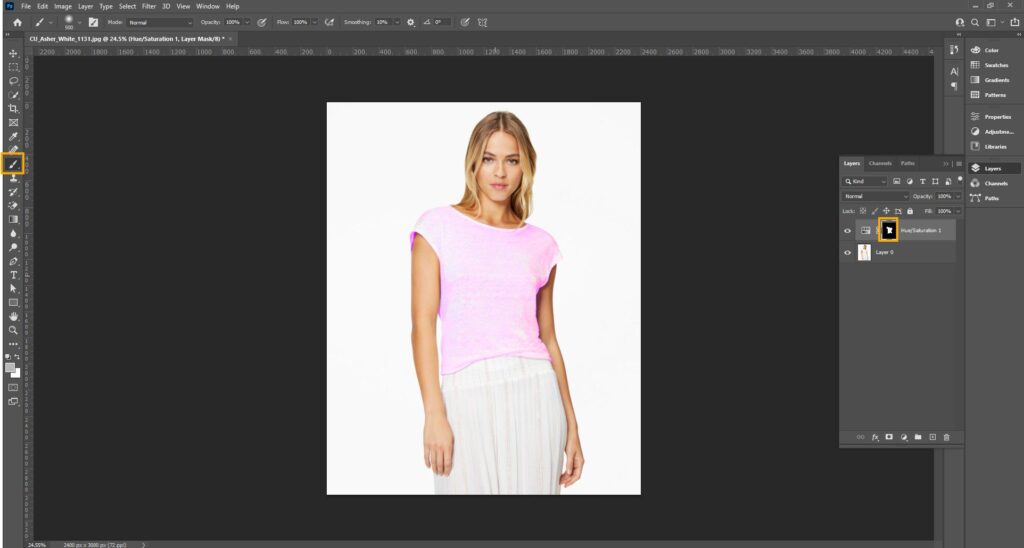Select the Eyedropper tool

point(13,136)
